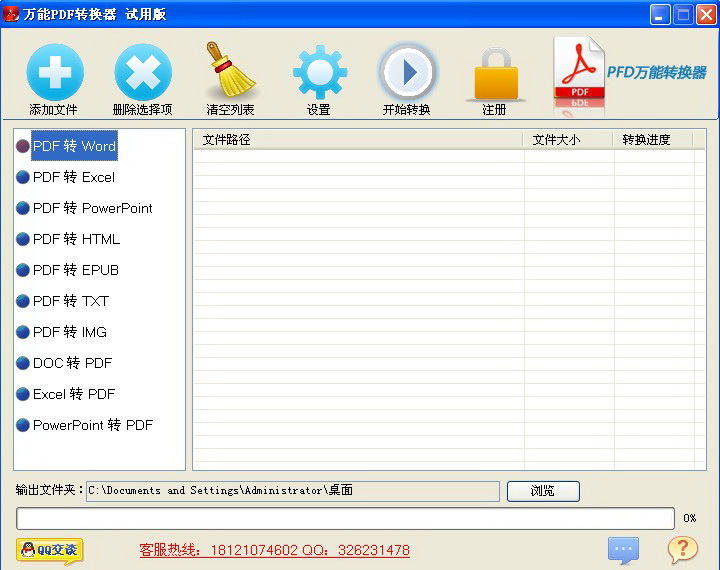This screenshot has width=720, height=570.
Task: Click the 删除选择项 cross icon
Action: 143,72
